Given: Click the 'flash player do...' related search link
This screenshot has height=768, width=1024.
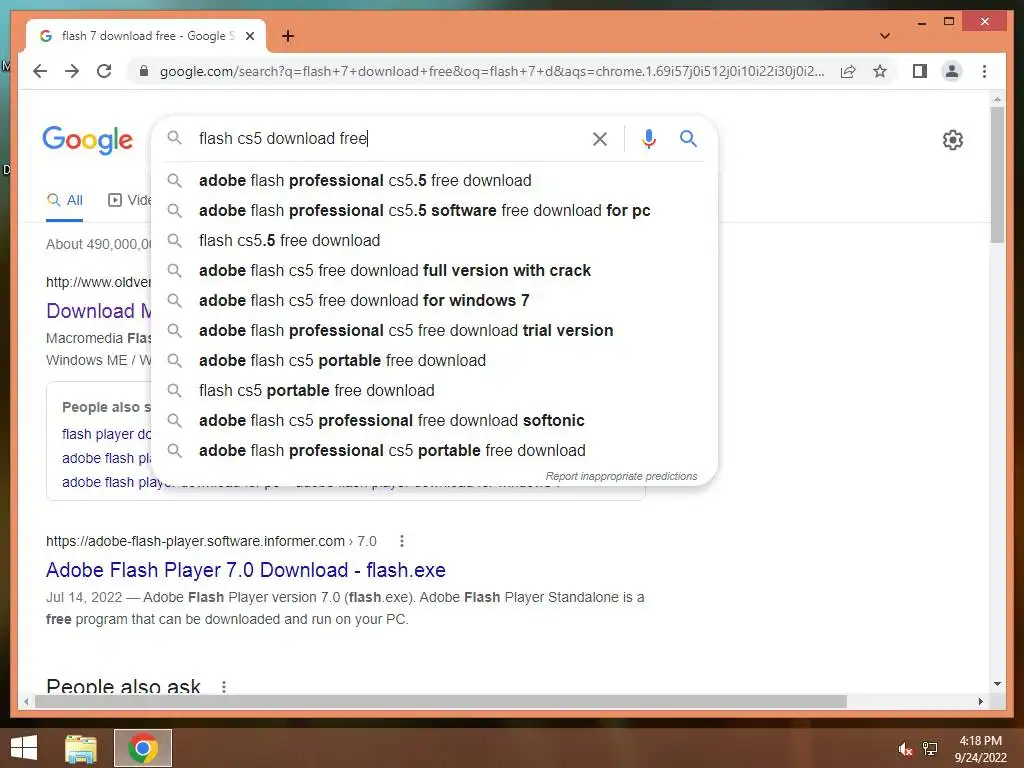Looking at the screenshot, I should tap(106, 434).
